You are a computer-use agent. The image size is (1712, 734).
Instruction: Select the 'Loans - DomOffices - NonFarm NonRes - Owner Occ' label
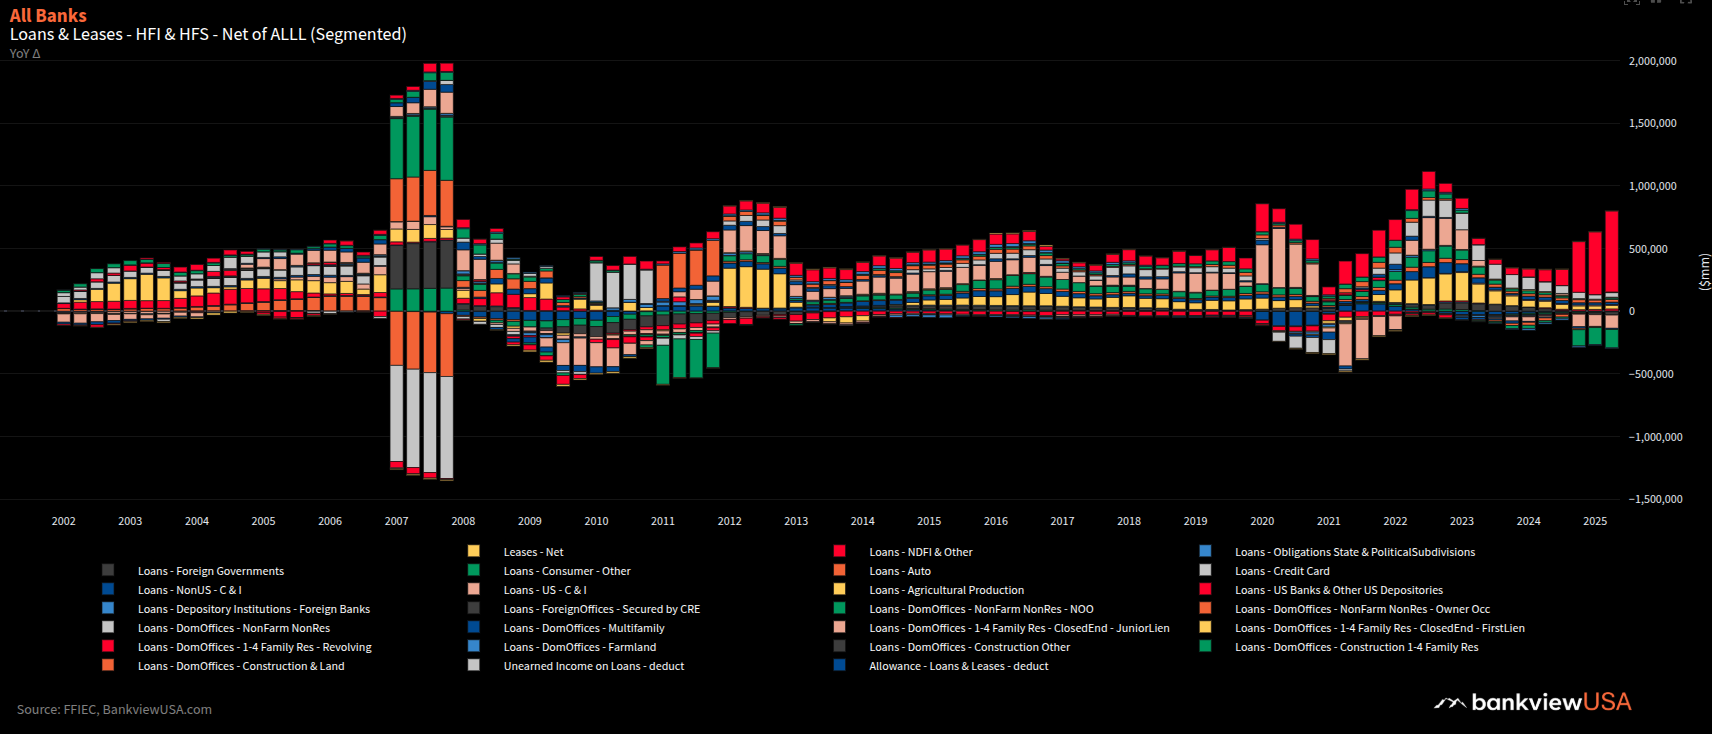(x=1362, y=609)
